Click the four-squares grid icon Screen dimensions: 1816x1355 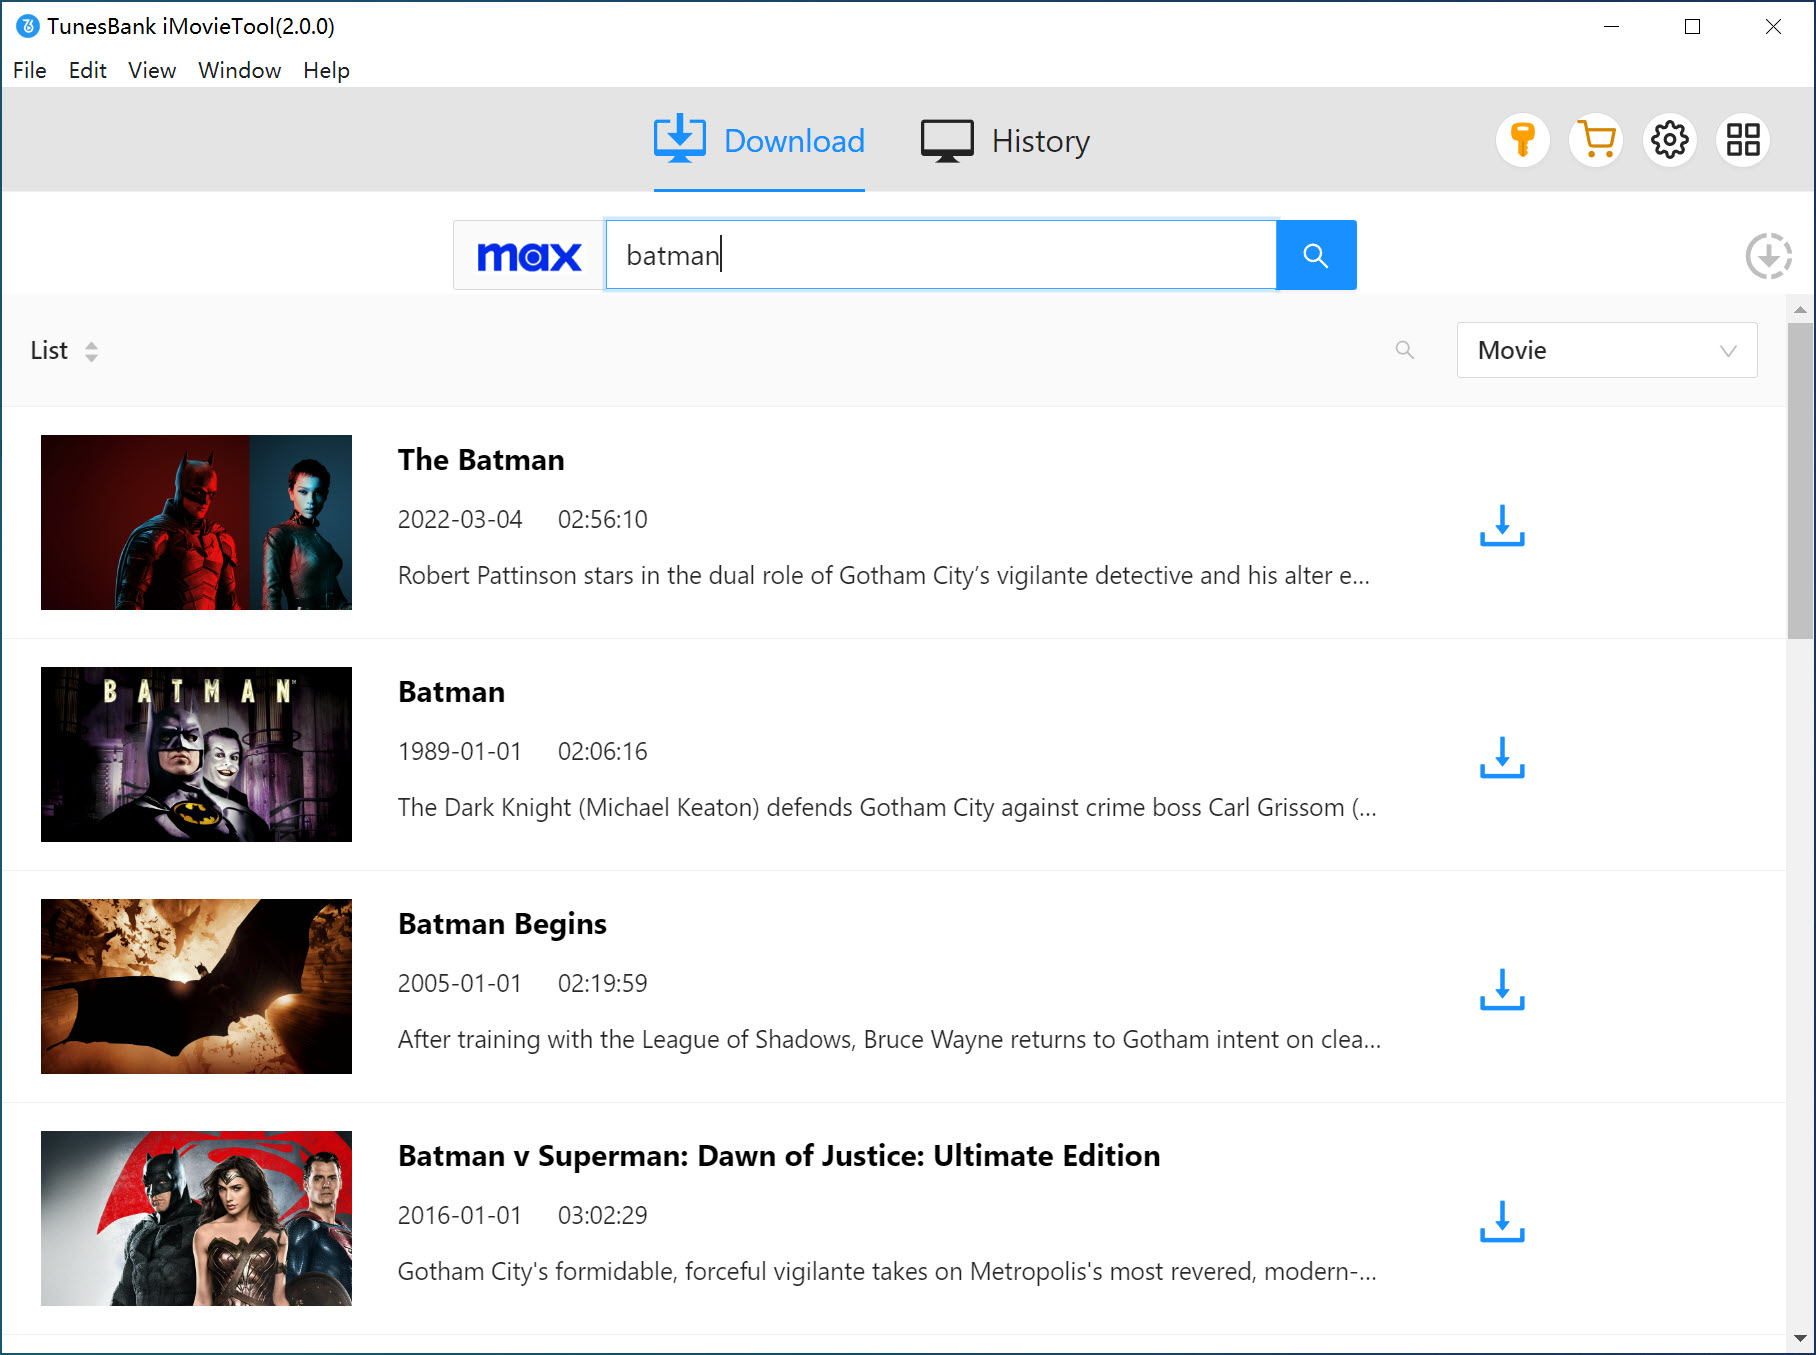[1743, 140]
